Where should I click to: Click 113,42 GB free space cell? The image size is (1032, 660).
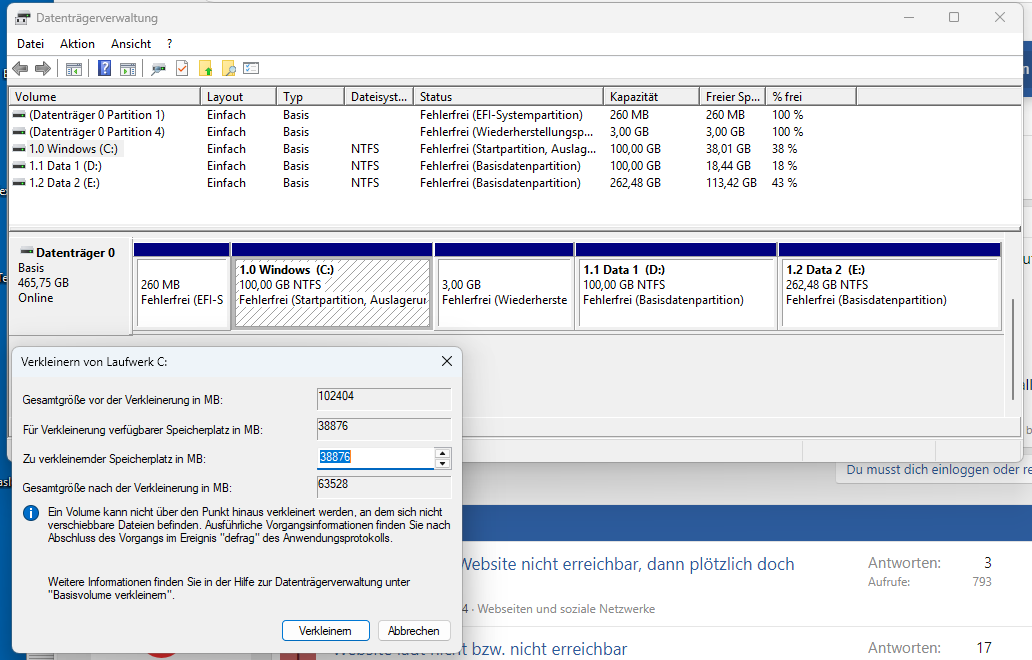(731, 184)
